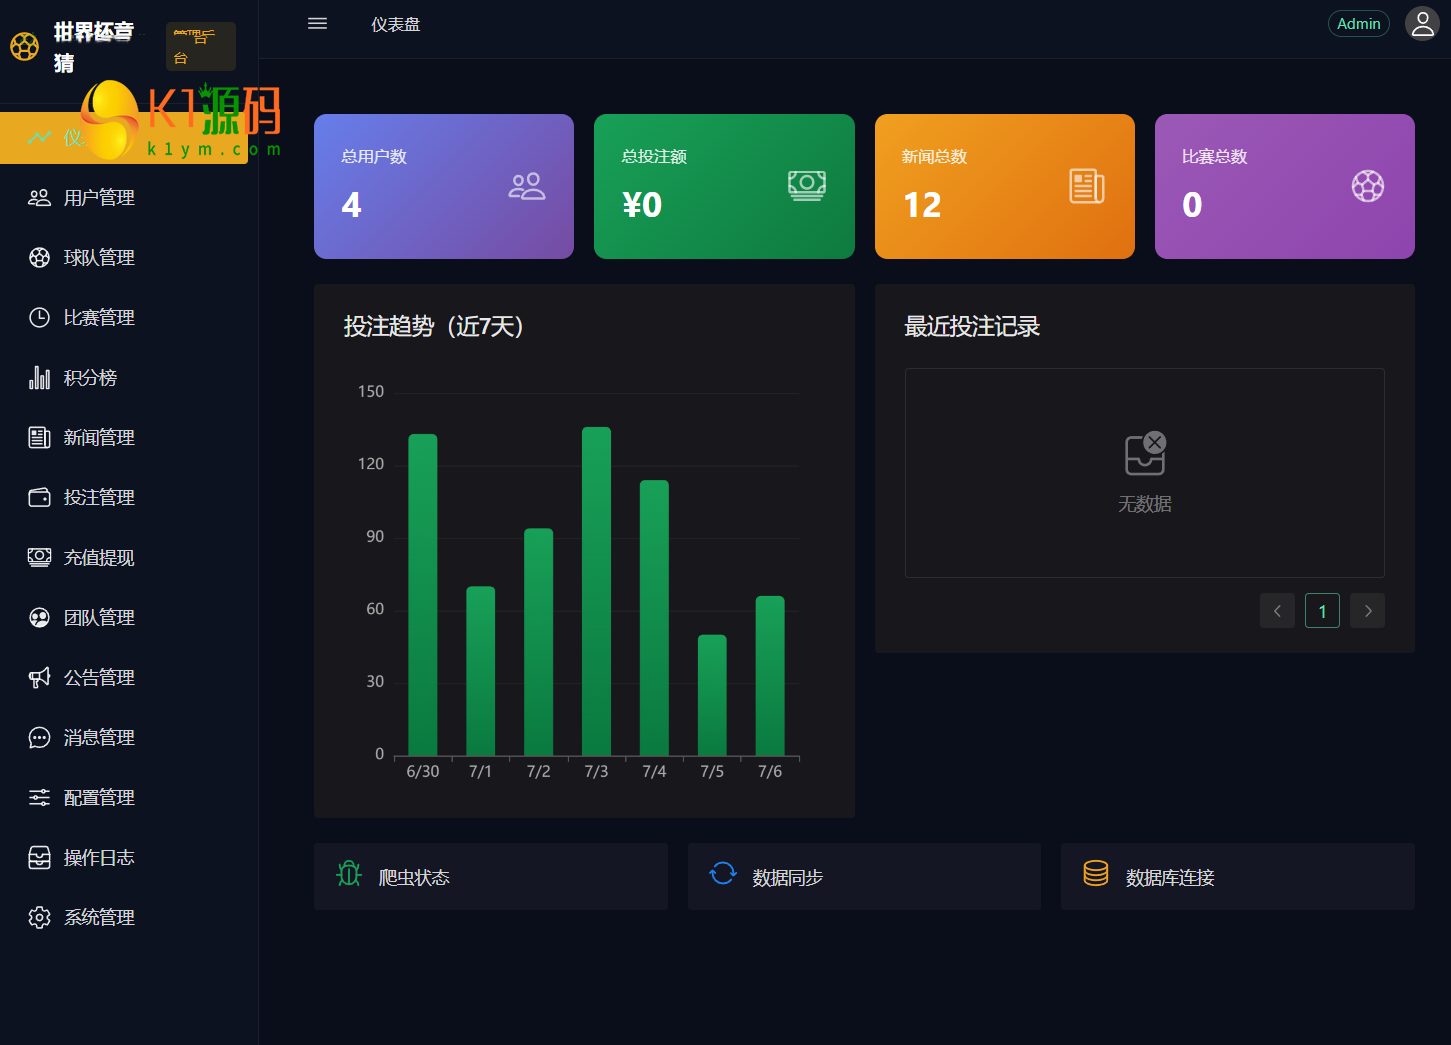Screen dimensions: 1451x1045
Task: Click the 配置管理 sliders icon
Action: pos(39,798)
